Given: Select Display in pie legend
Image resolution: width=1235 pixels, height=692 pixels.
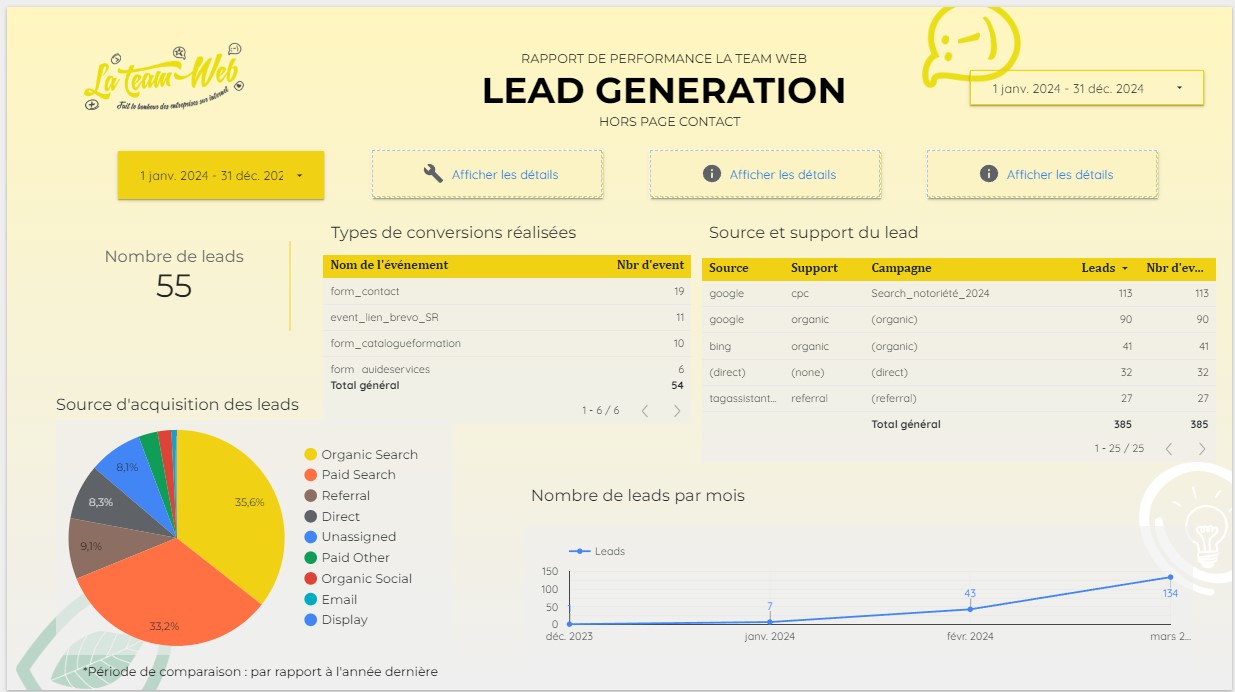Looking at the screenshot, I should click(336, 620).
